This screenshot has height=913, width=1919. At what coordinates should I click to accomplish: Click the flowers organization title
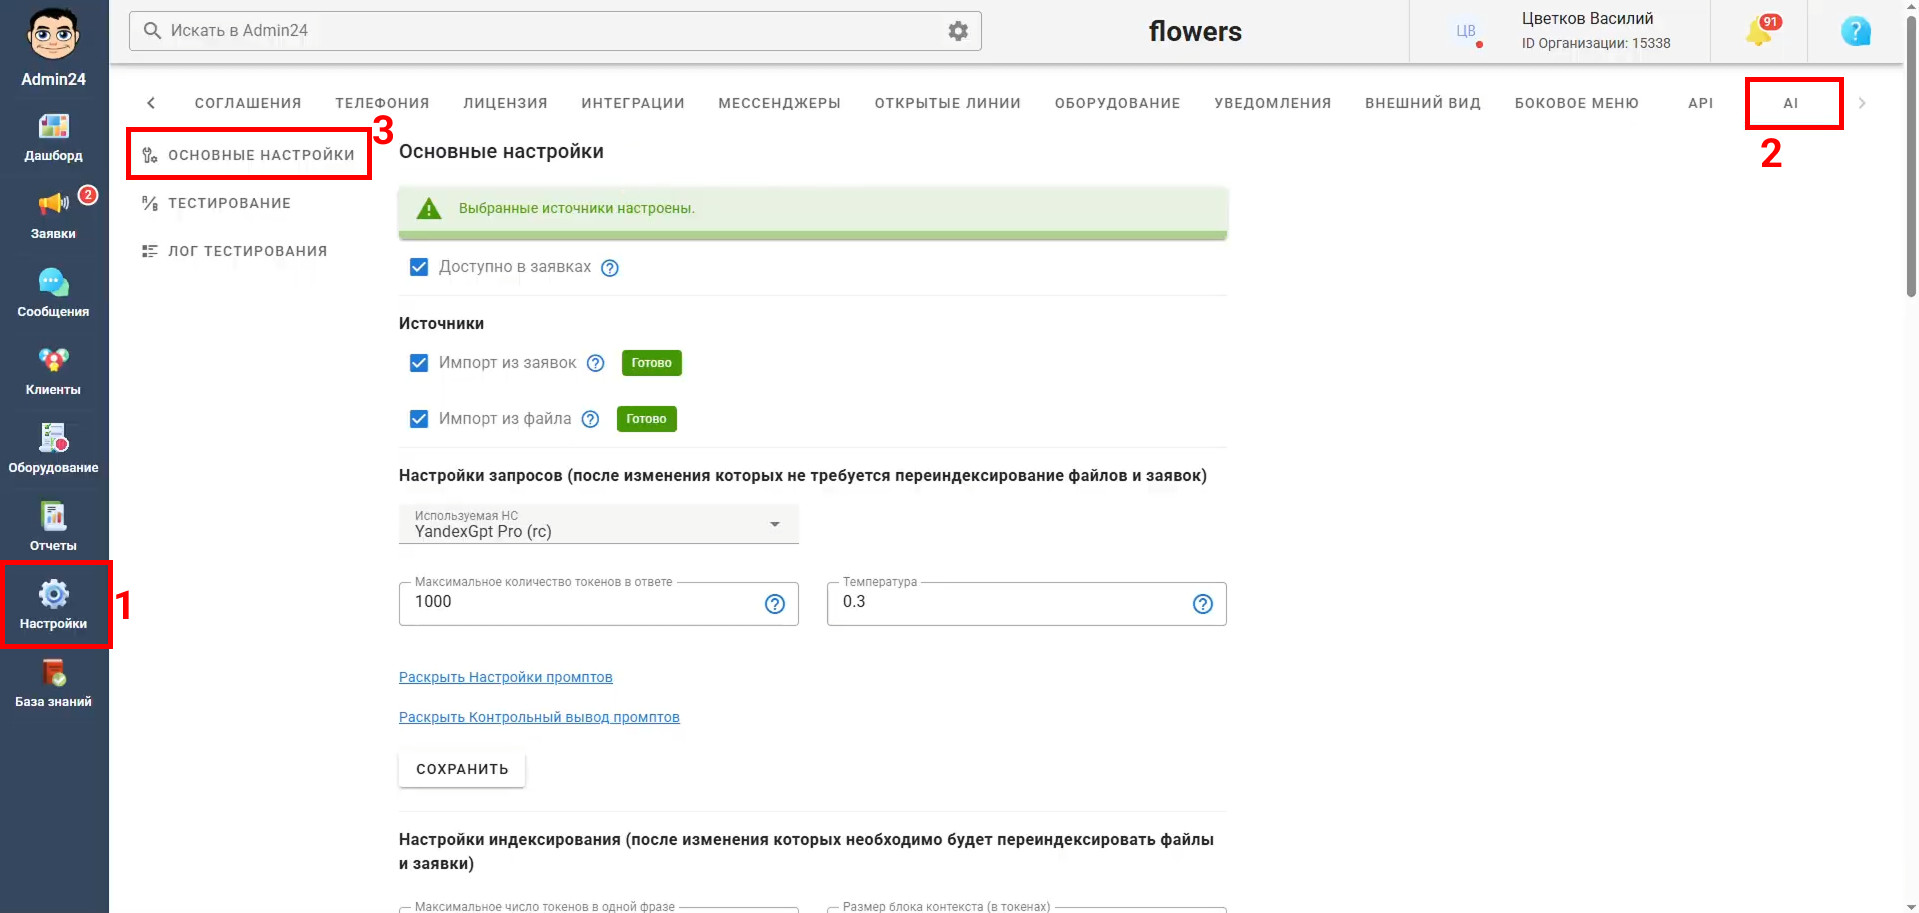pyautogui.click(x=1195, y=31)
